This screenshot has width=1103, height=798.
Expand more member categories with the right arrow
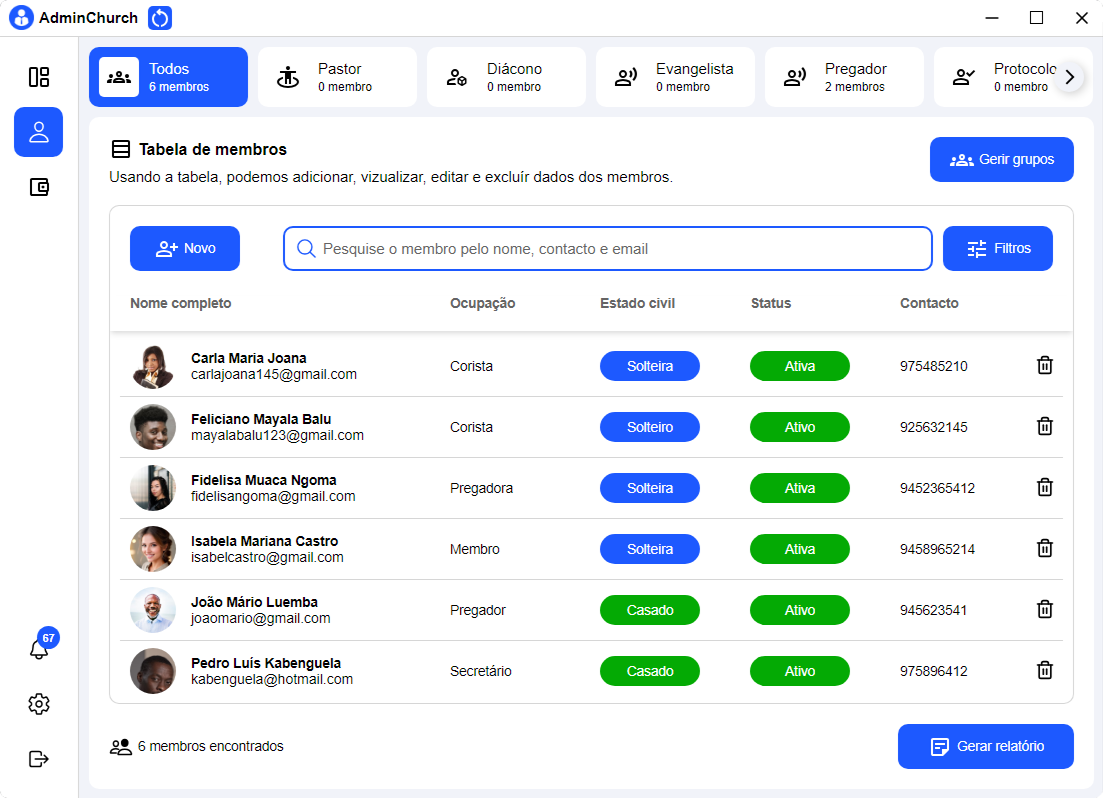pyautogui.click(x=1071, y=76)
